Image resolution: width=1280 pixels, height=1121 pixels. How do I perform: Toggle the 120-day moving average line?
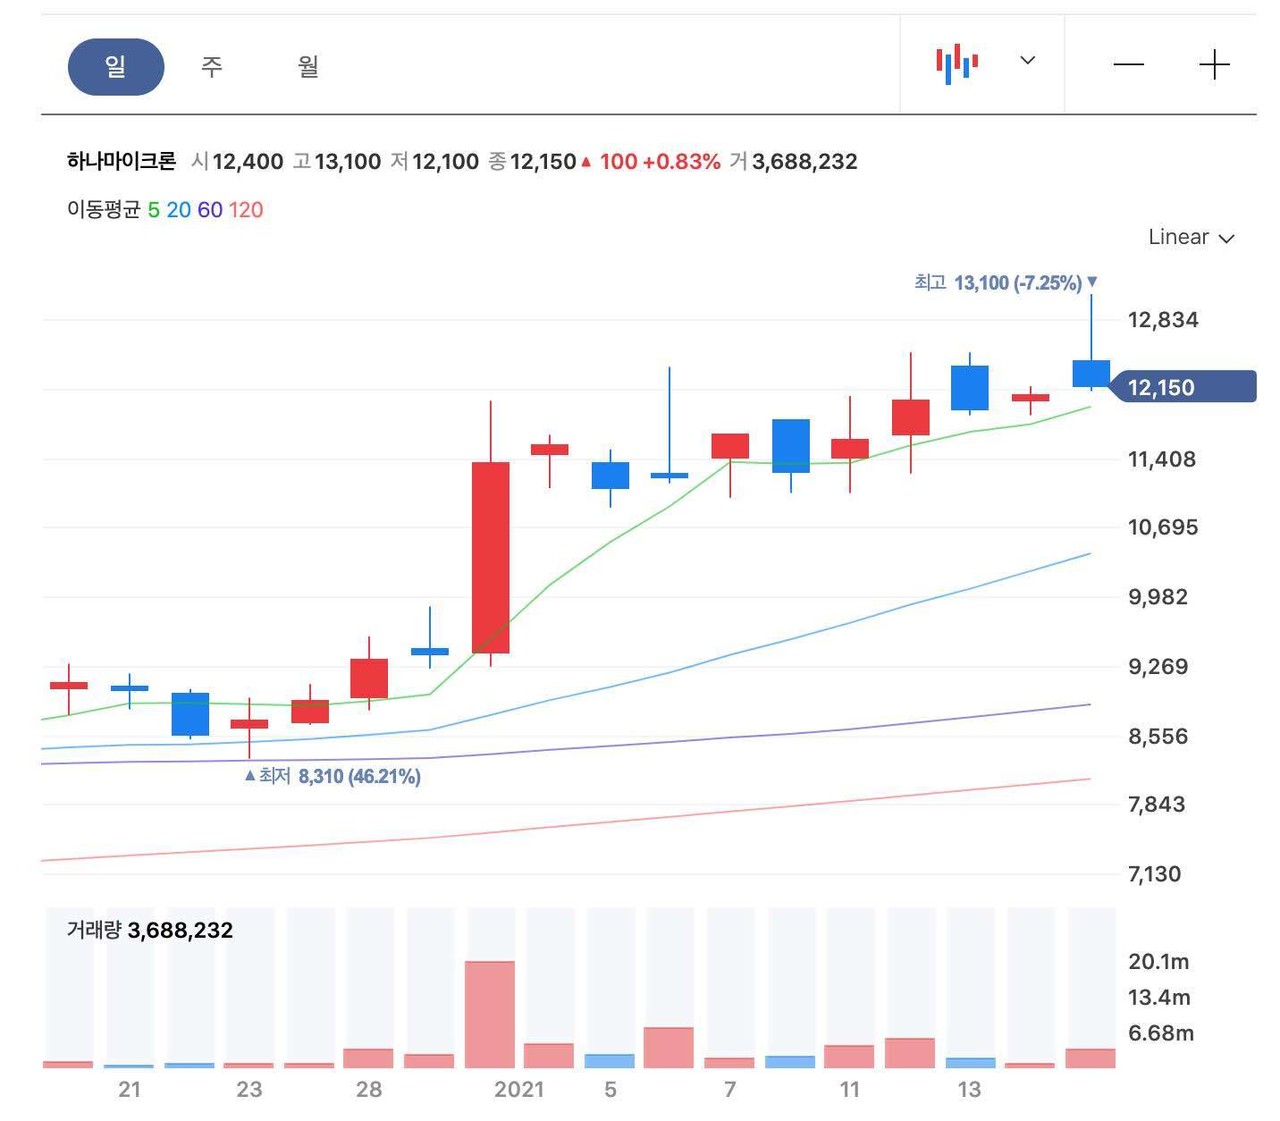pyautogui.click(x=245, y=210)
